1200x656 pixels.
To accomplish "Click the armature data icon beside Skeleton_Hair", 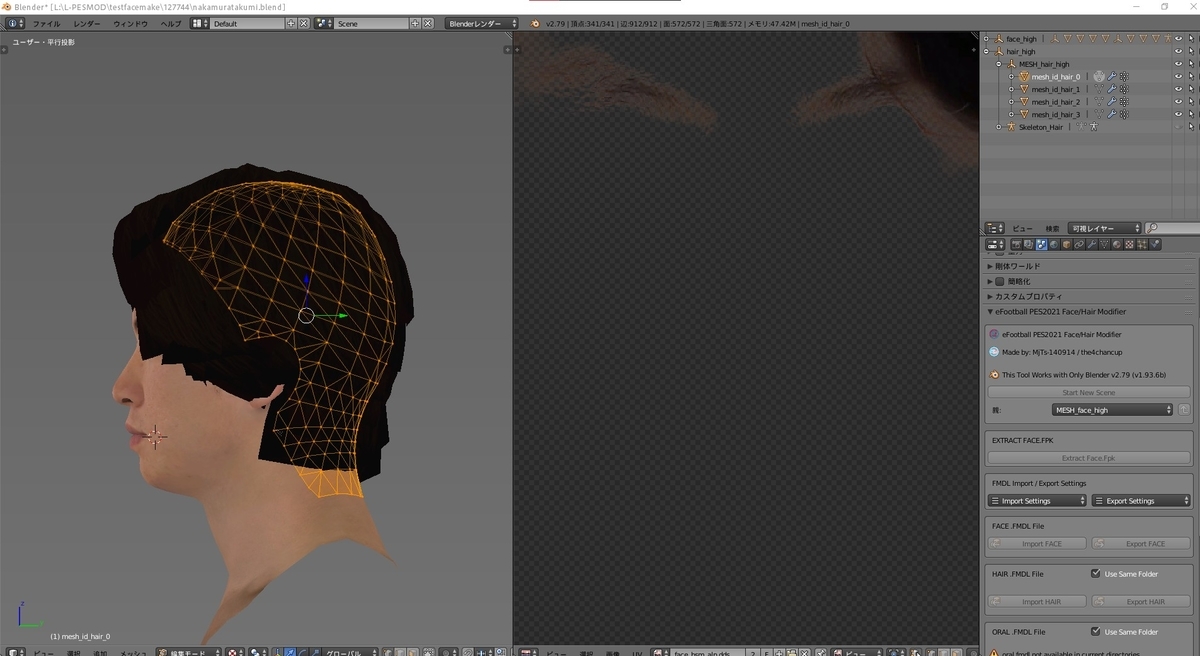I will pyautogui.click(x=1081, y=127).
